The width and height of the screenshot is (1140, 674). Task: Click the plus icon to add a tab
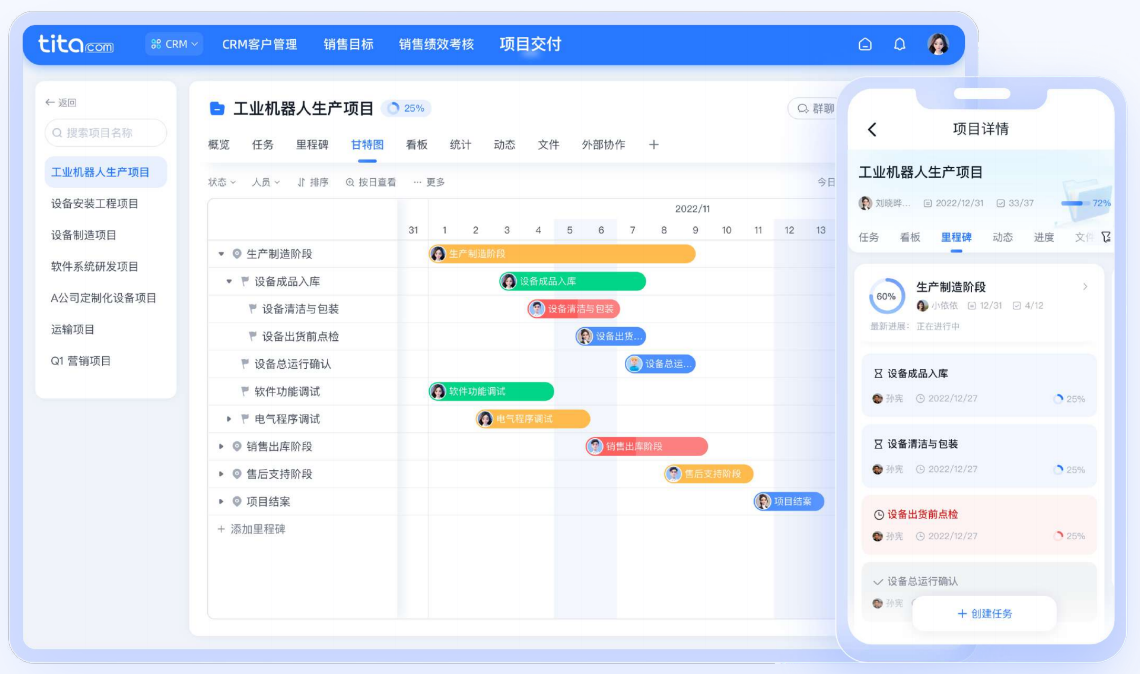pyautogui.click(x=654, y=145)
